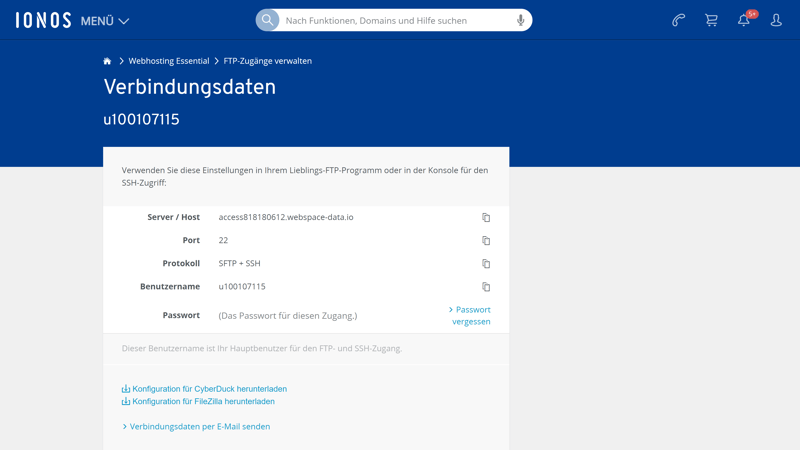Image resolution: width=800 pixels, height=450 pixels.
Task: Open Webhosting Essential breadcrumb
Action: (x=168, y=61)
